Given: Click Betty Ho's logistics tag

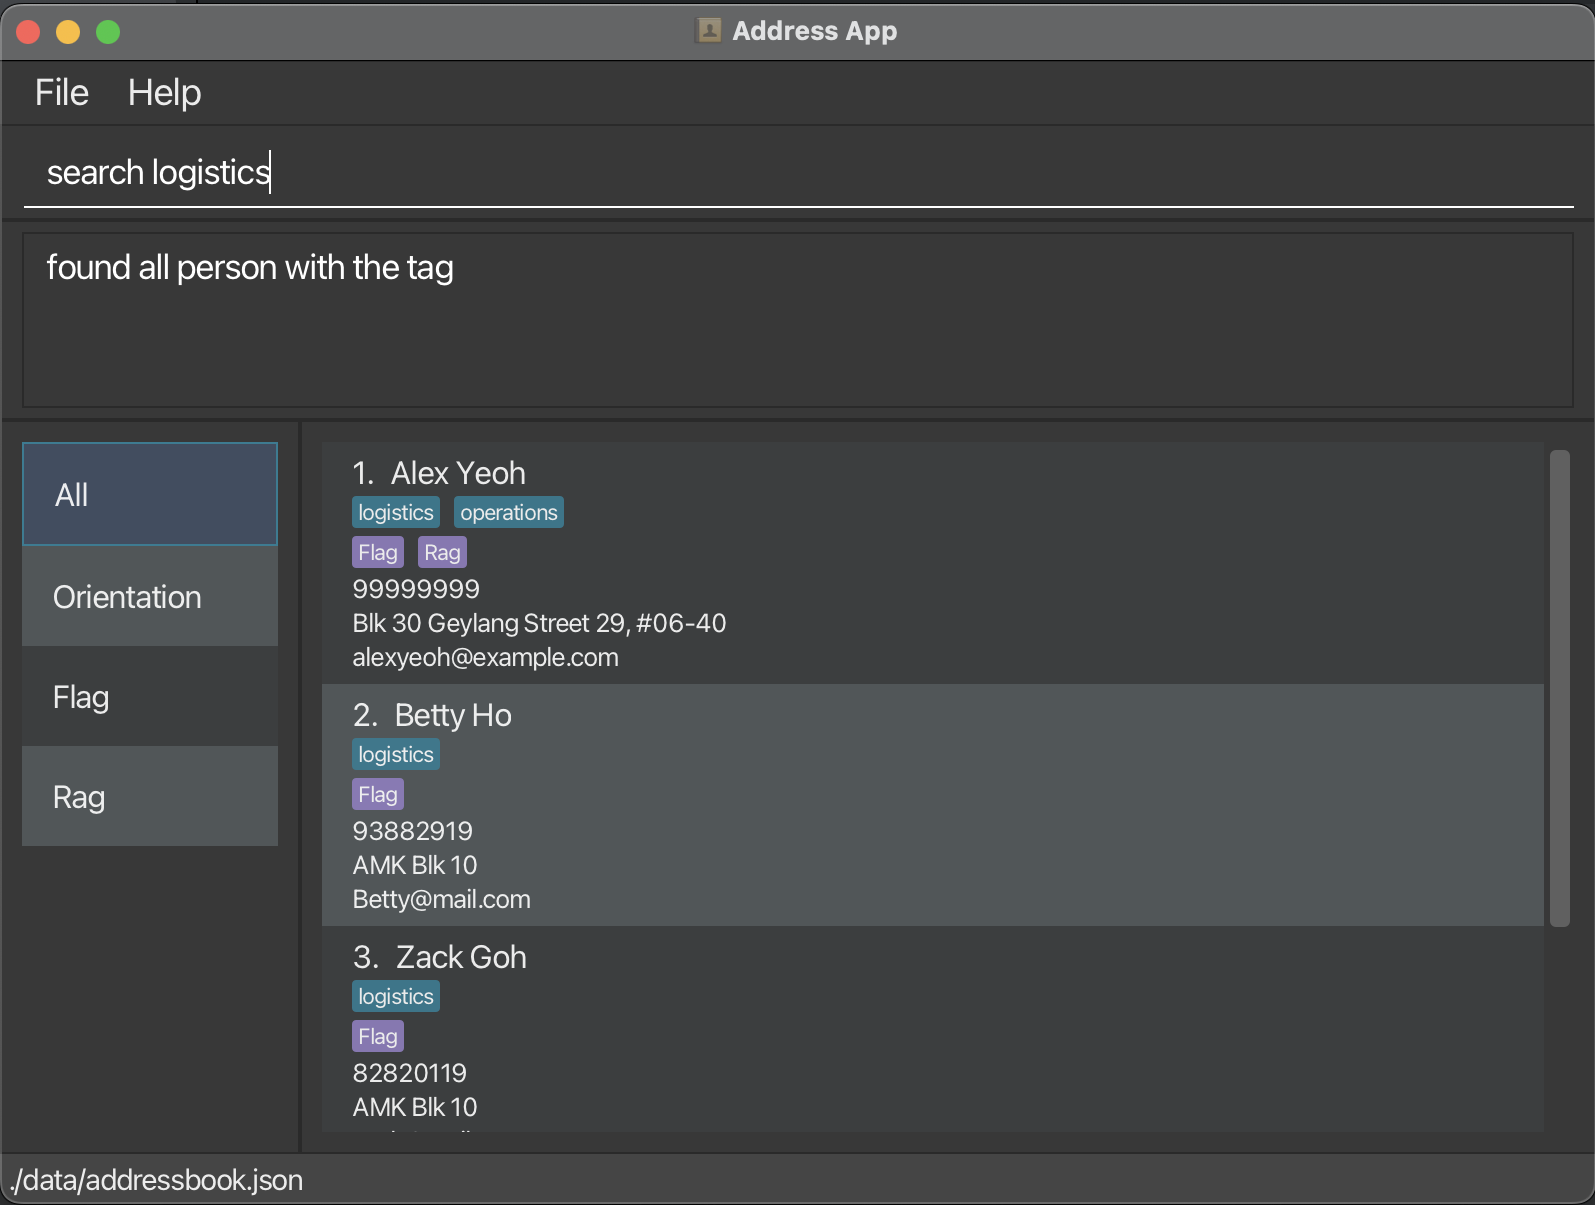Looking at the screenshot, I should [396, 755].
